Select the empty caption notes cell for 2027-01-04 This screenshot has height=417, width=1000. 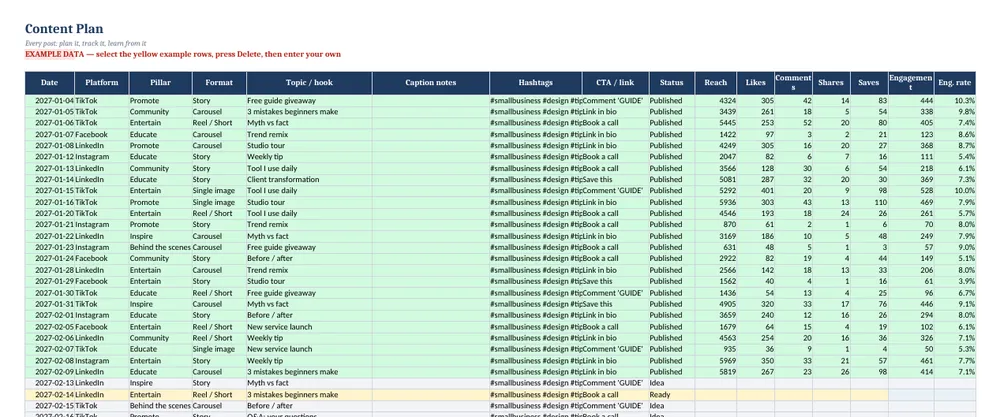click(430, 101)
